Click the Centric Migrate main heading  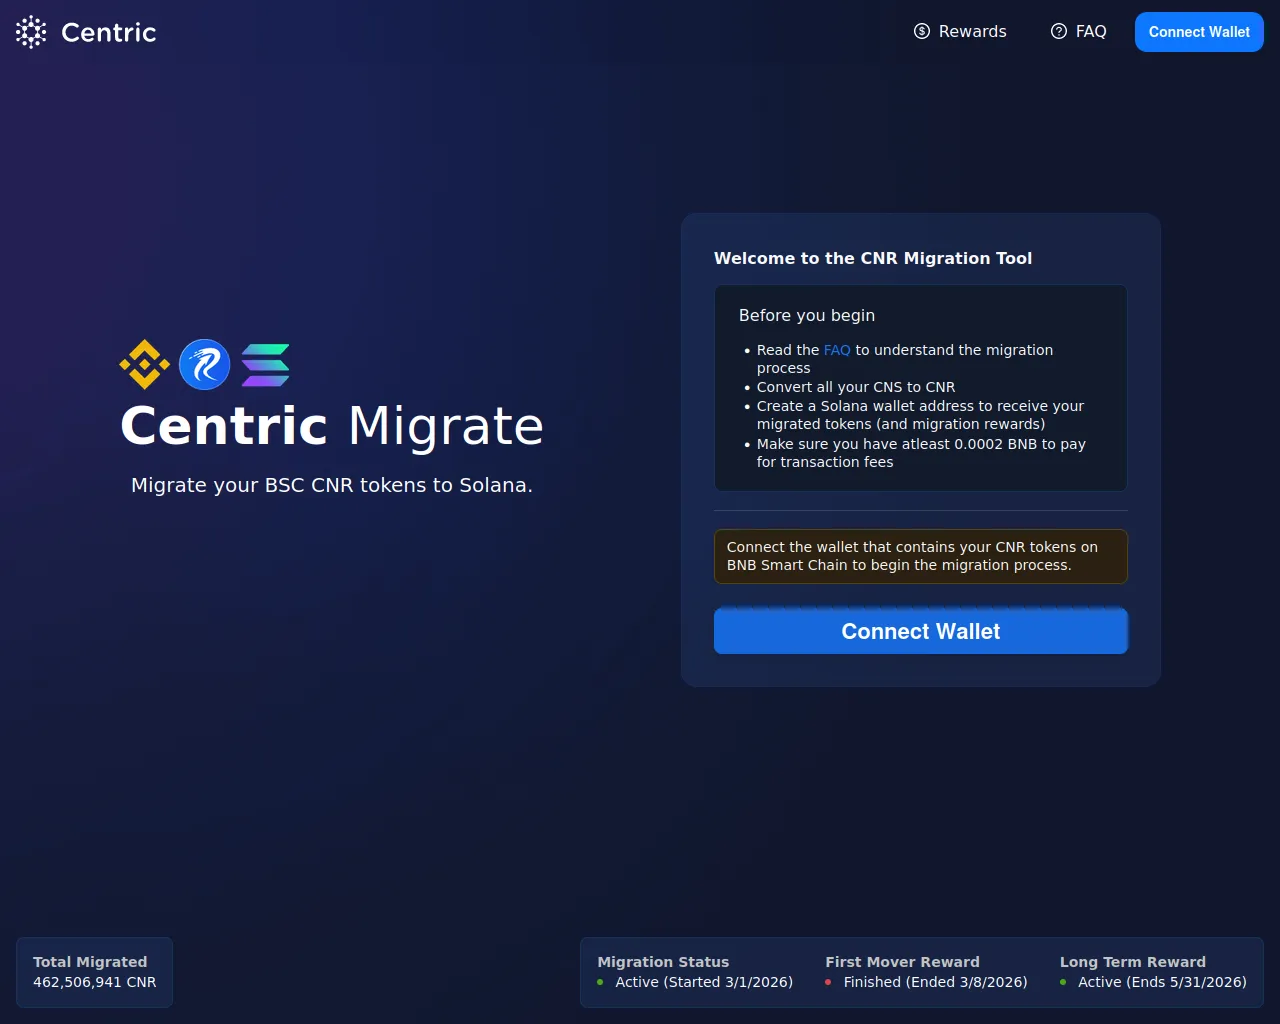[332, 426]
